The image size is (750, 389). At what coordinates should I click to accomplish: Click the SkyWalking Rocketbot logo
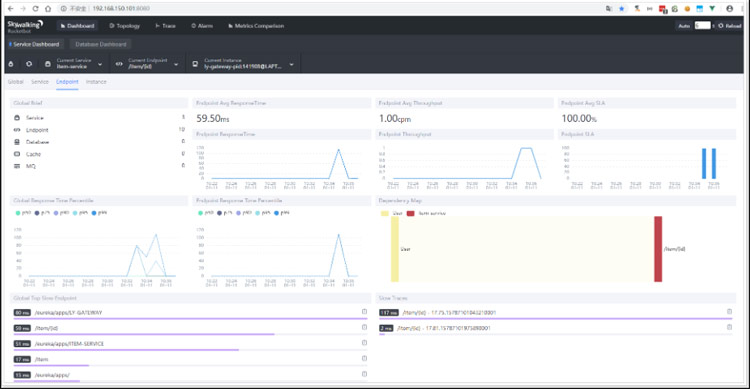tap(25, 26)
